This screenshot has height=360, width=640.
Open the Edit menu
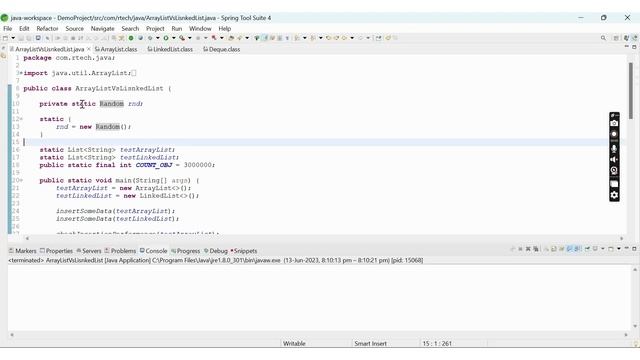point(24,29)
